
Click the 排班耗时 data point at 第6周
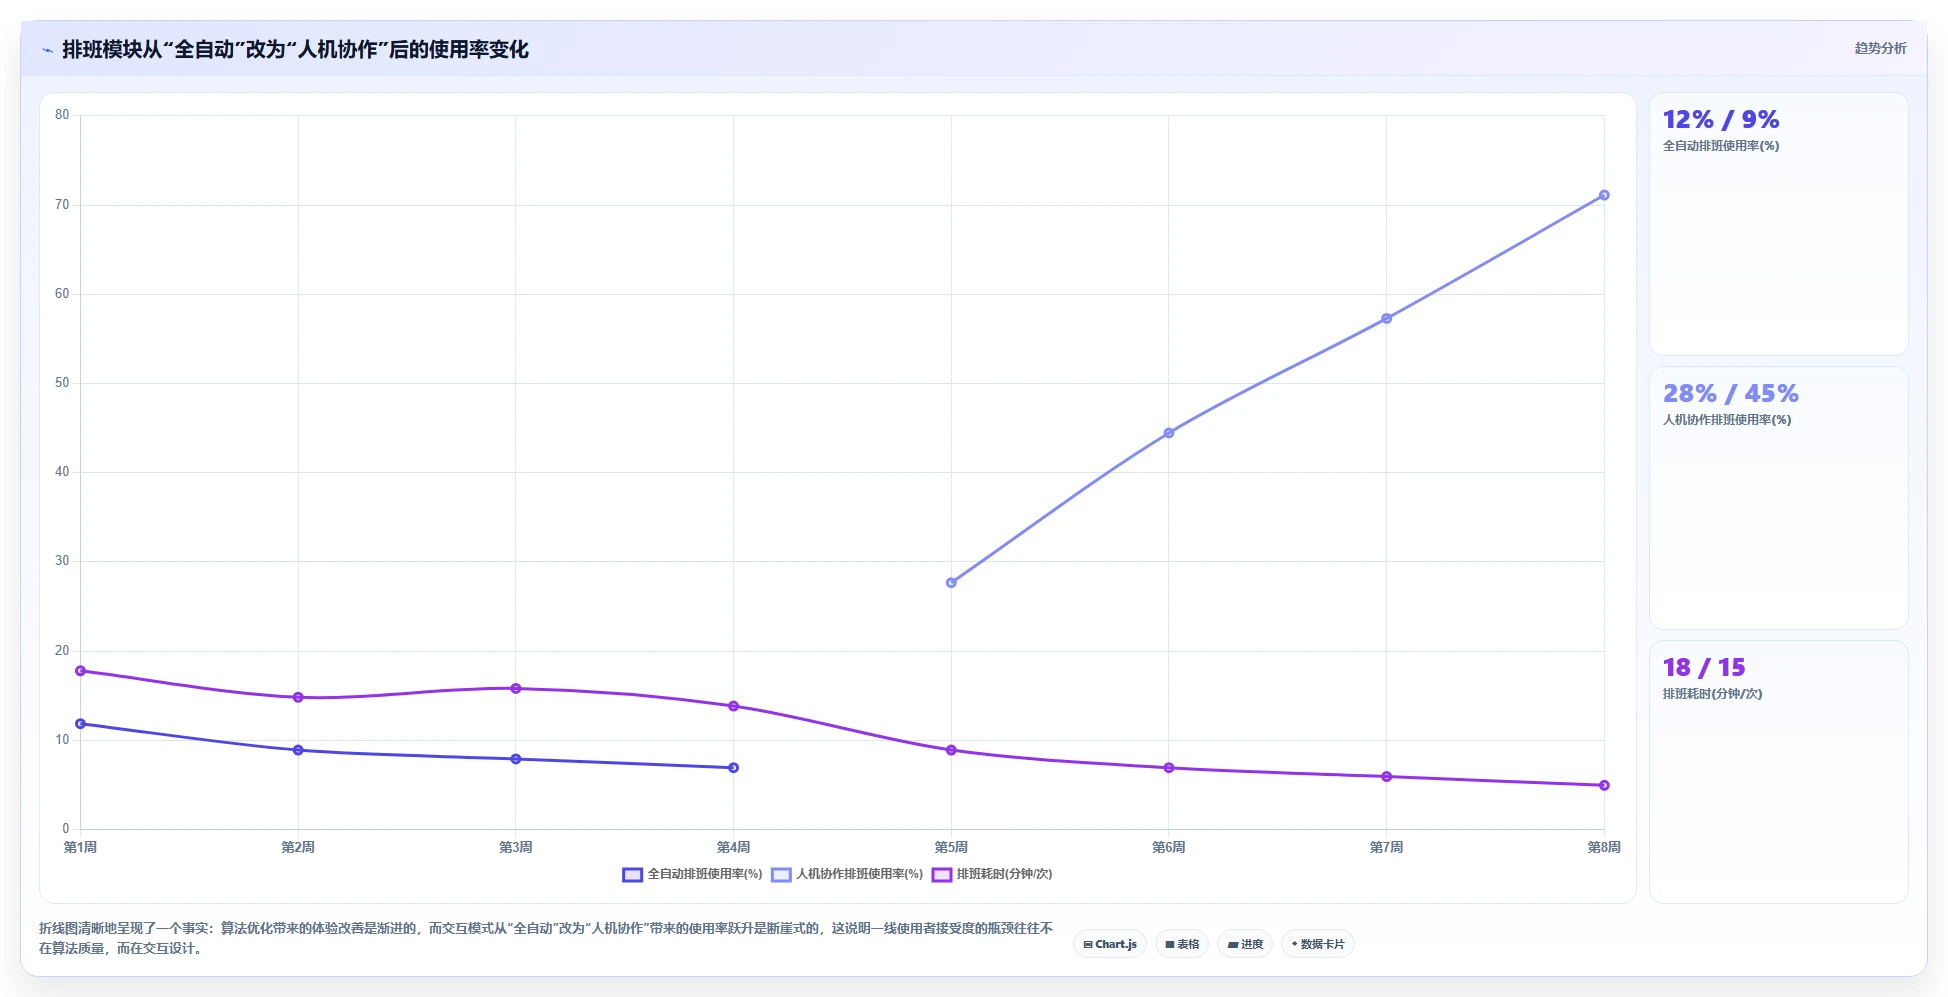click(x=1169, y=768)
